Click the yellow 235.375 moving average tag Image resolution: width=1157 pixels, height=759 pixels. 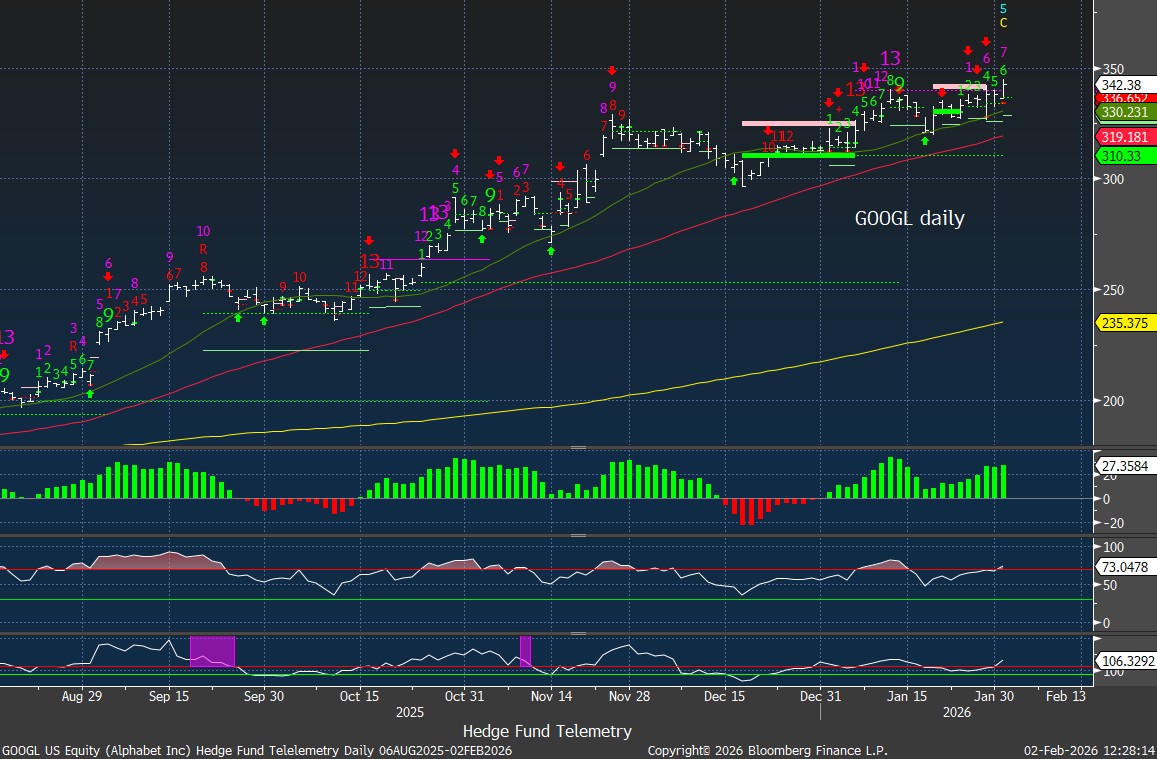coord(1125,323)
